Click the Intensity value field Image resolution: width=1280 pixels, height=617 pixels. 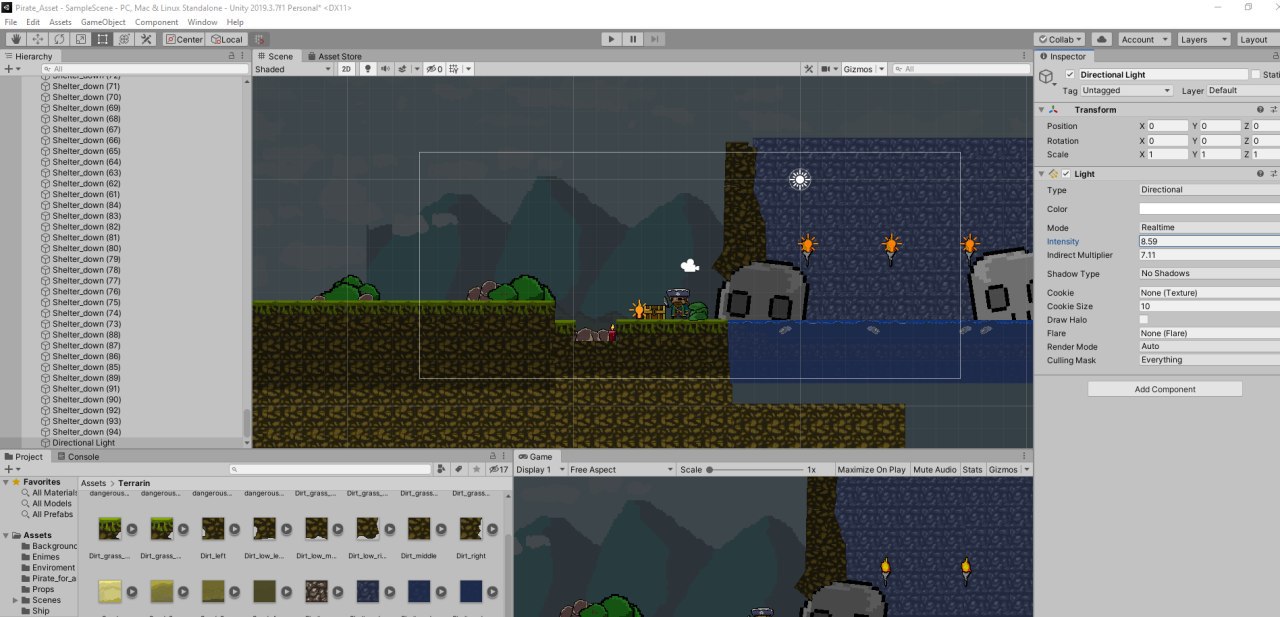1209,242
